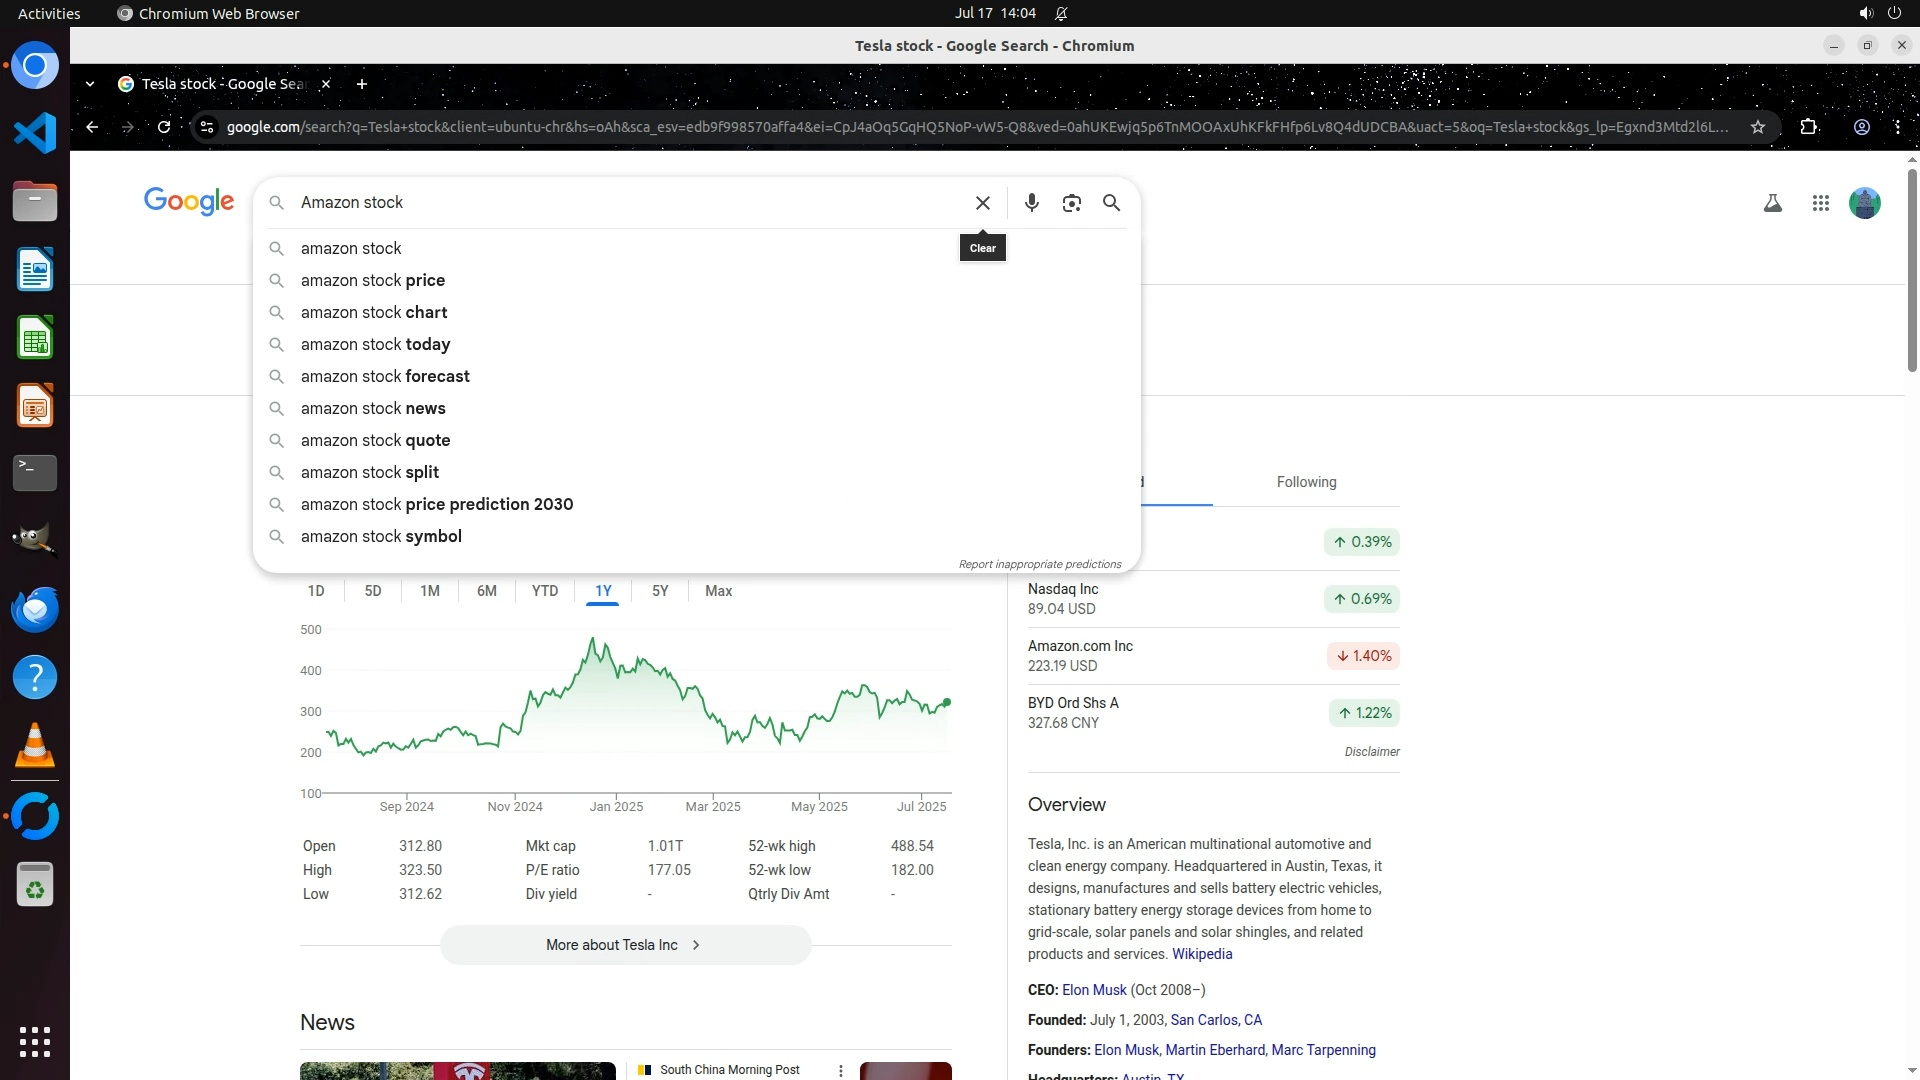Open tab search dropdown arrow
Screen dimensions: 1920x1080
90,84
